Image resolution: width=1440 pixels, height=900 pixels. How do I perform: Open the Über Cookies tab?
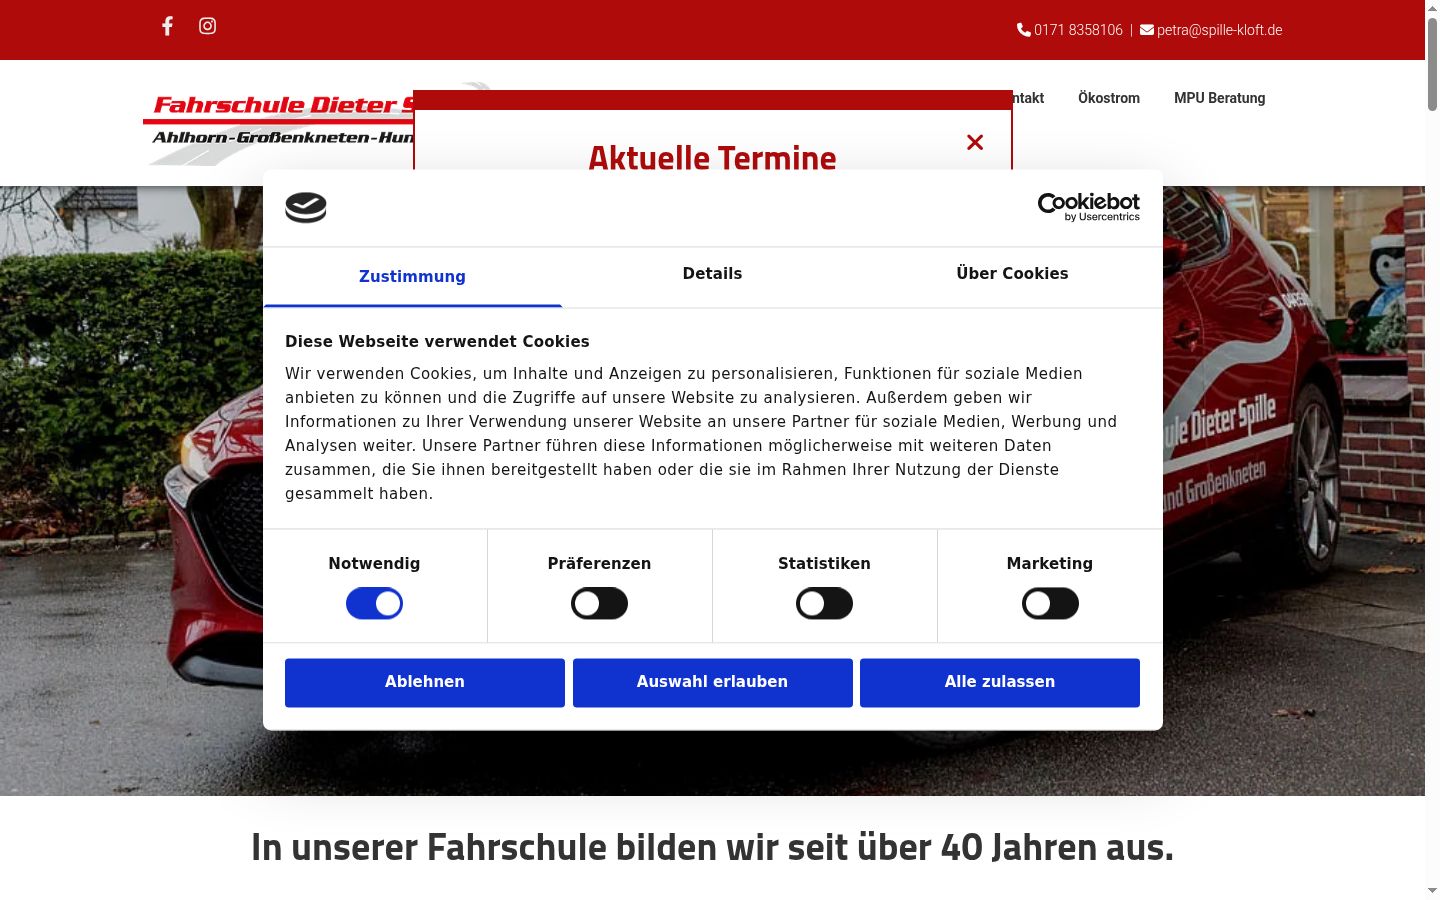pyautogui.click(x=1012, y=274)
